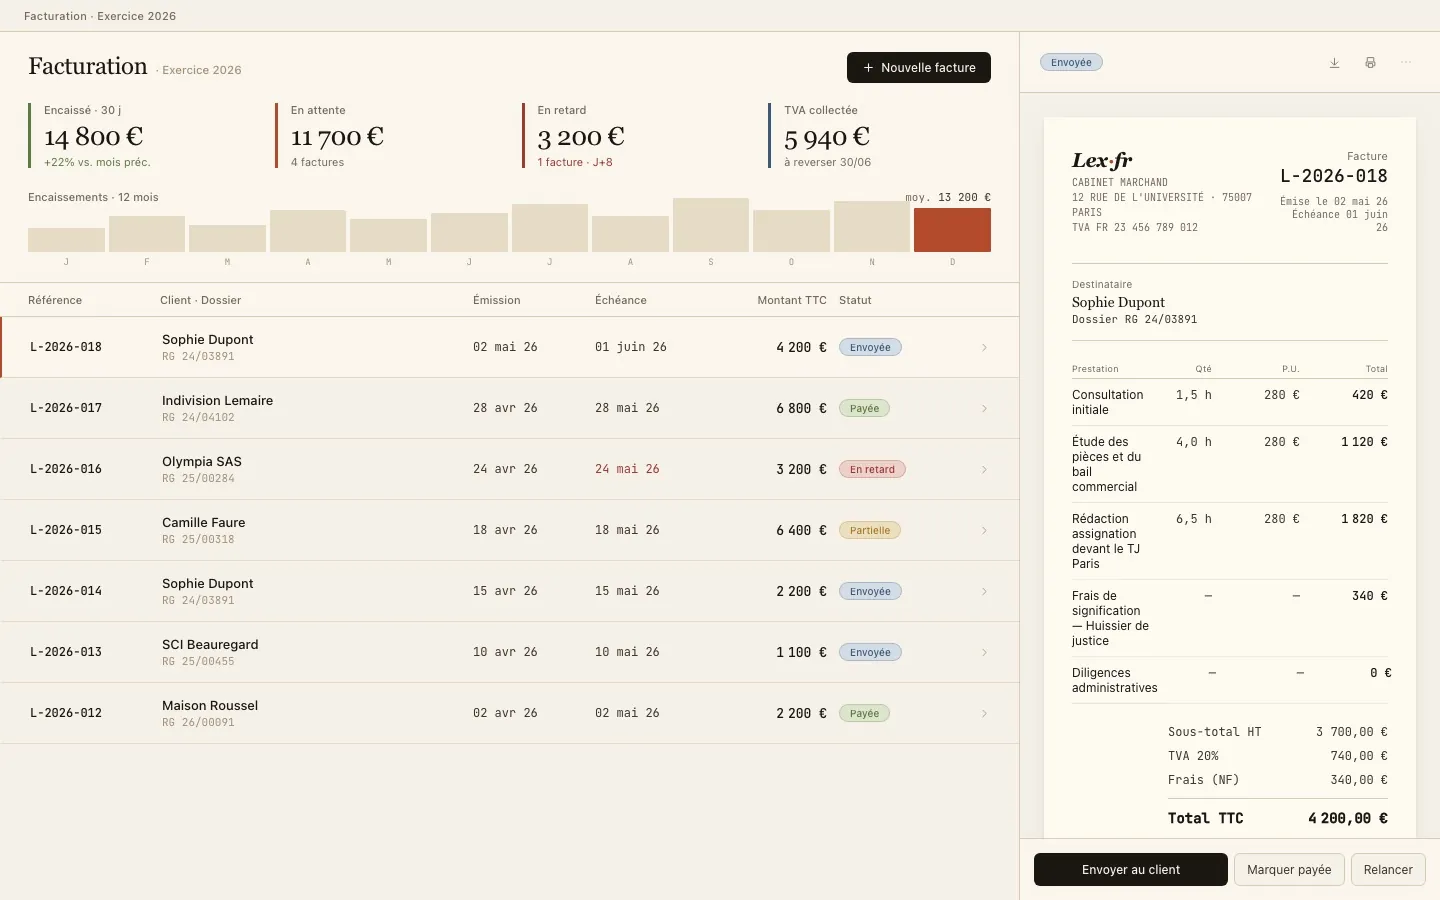This screenshot has width=1440, height=900.
Task: Click Envoyée badge in invoice preview header
Action: point(1071,62)
